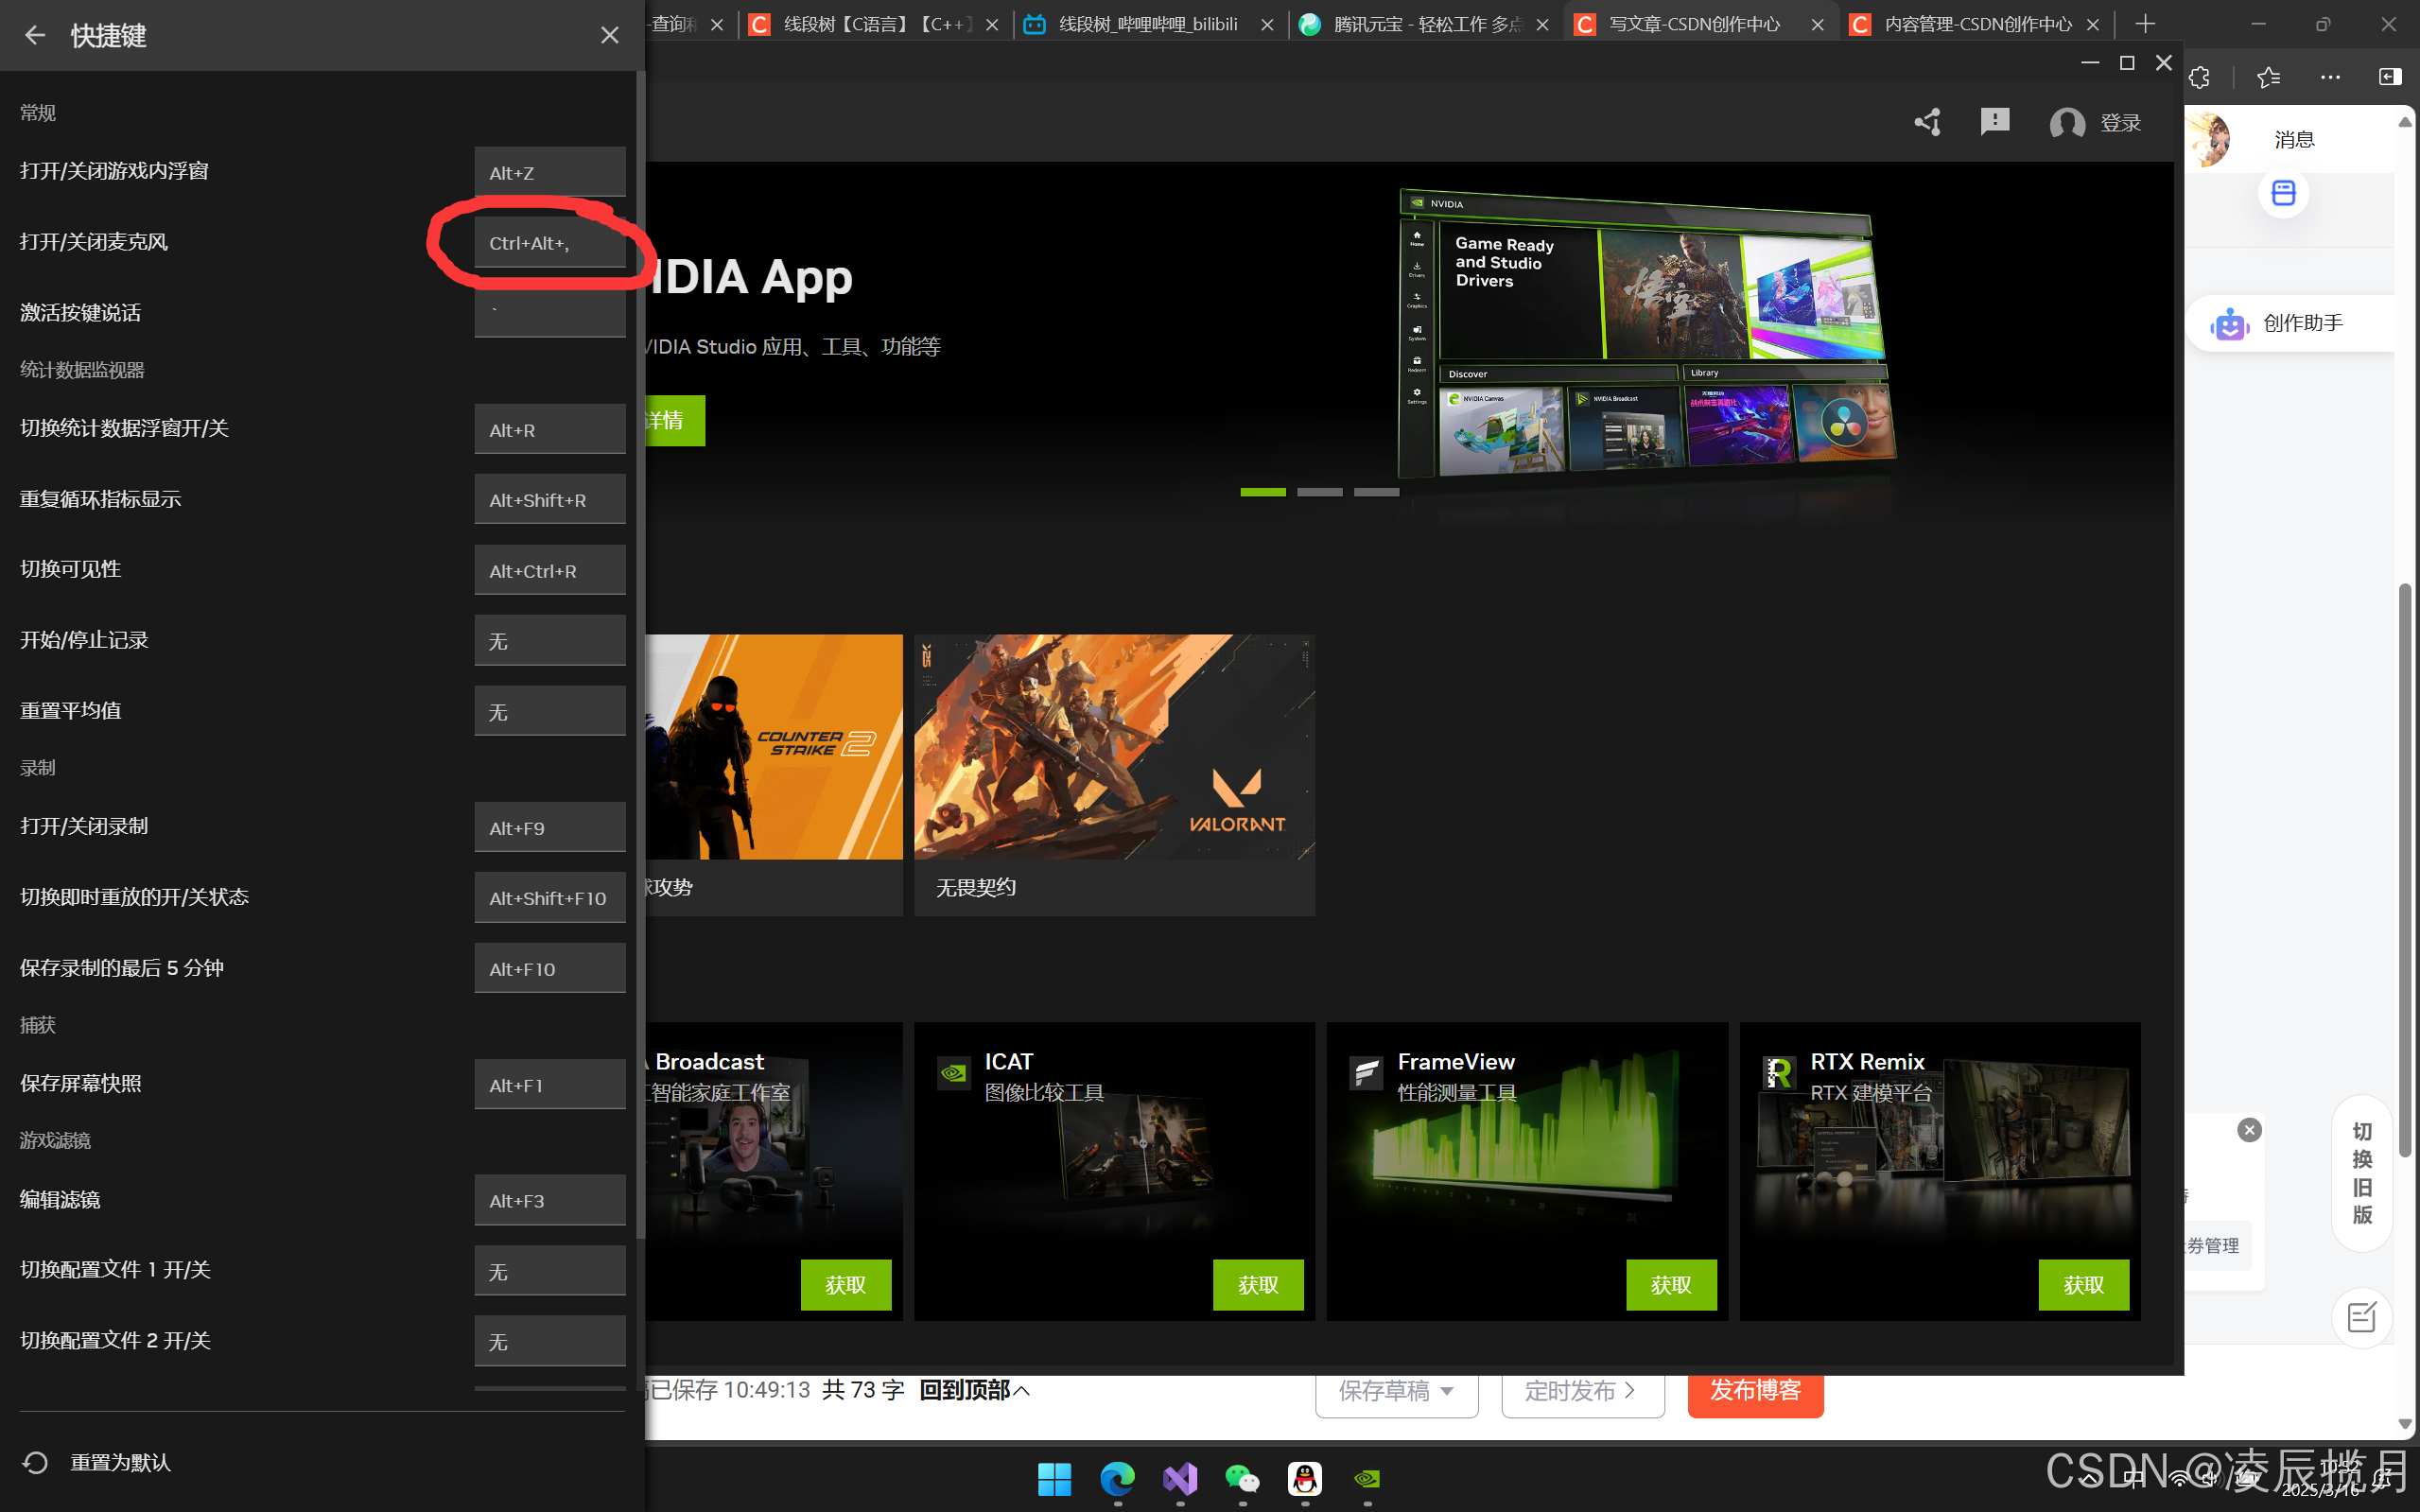Click the NVIDIA icon in the taskbar
2420x1512 pixels.
pos(1367,1478)
